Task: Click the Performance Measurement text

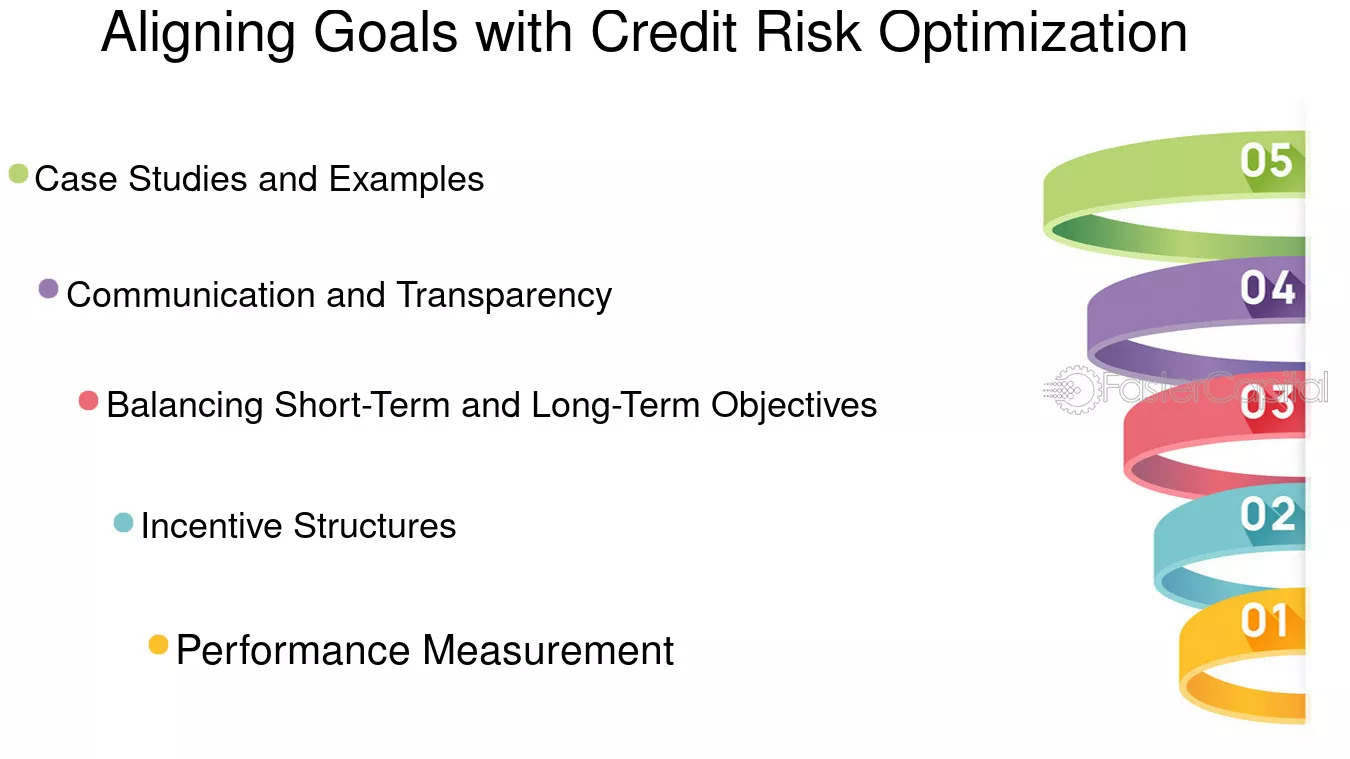Action: click(x=425, y=651)
